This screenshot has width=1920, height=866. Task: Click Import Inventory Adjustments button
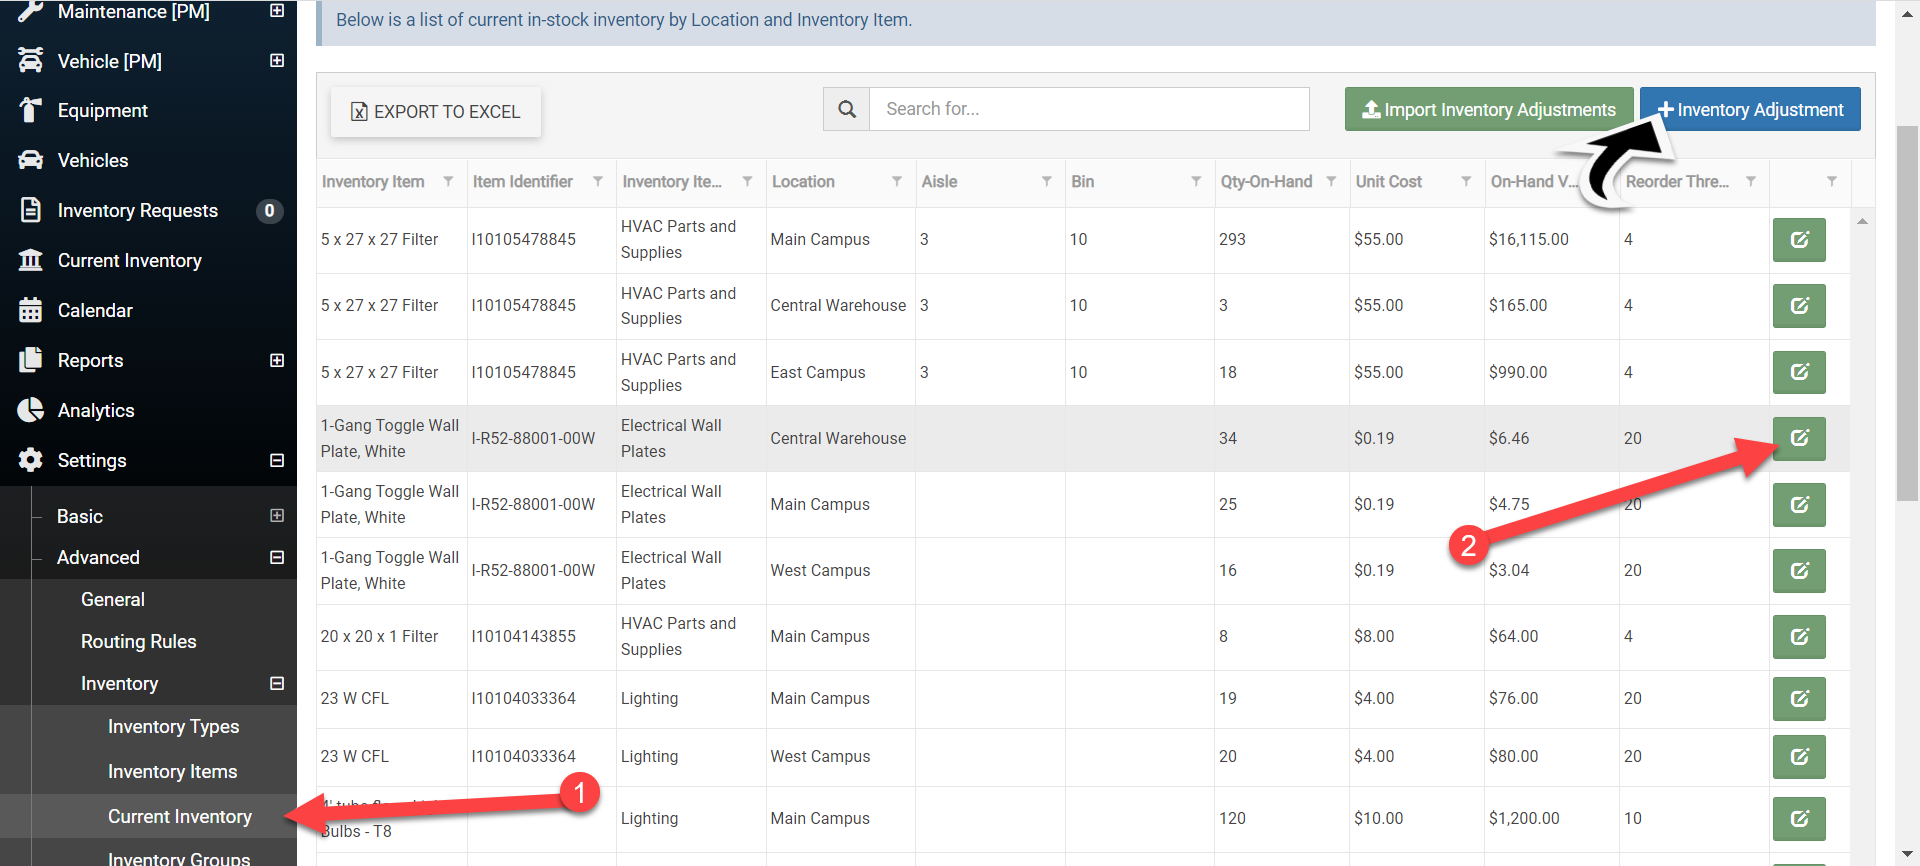[1488, 109]
